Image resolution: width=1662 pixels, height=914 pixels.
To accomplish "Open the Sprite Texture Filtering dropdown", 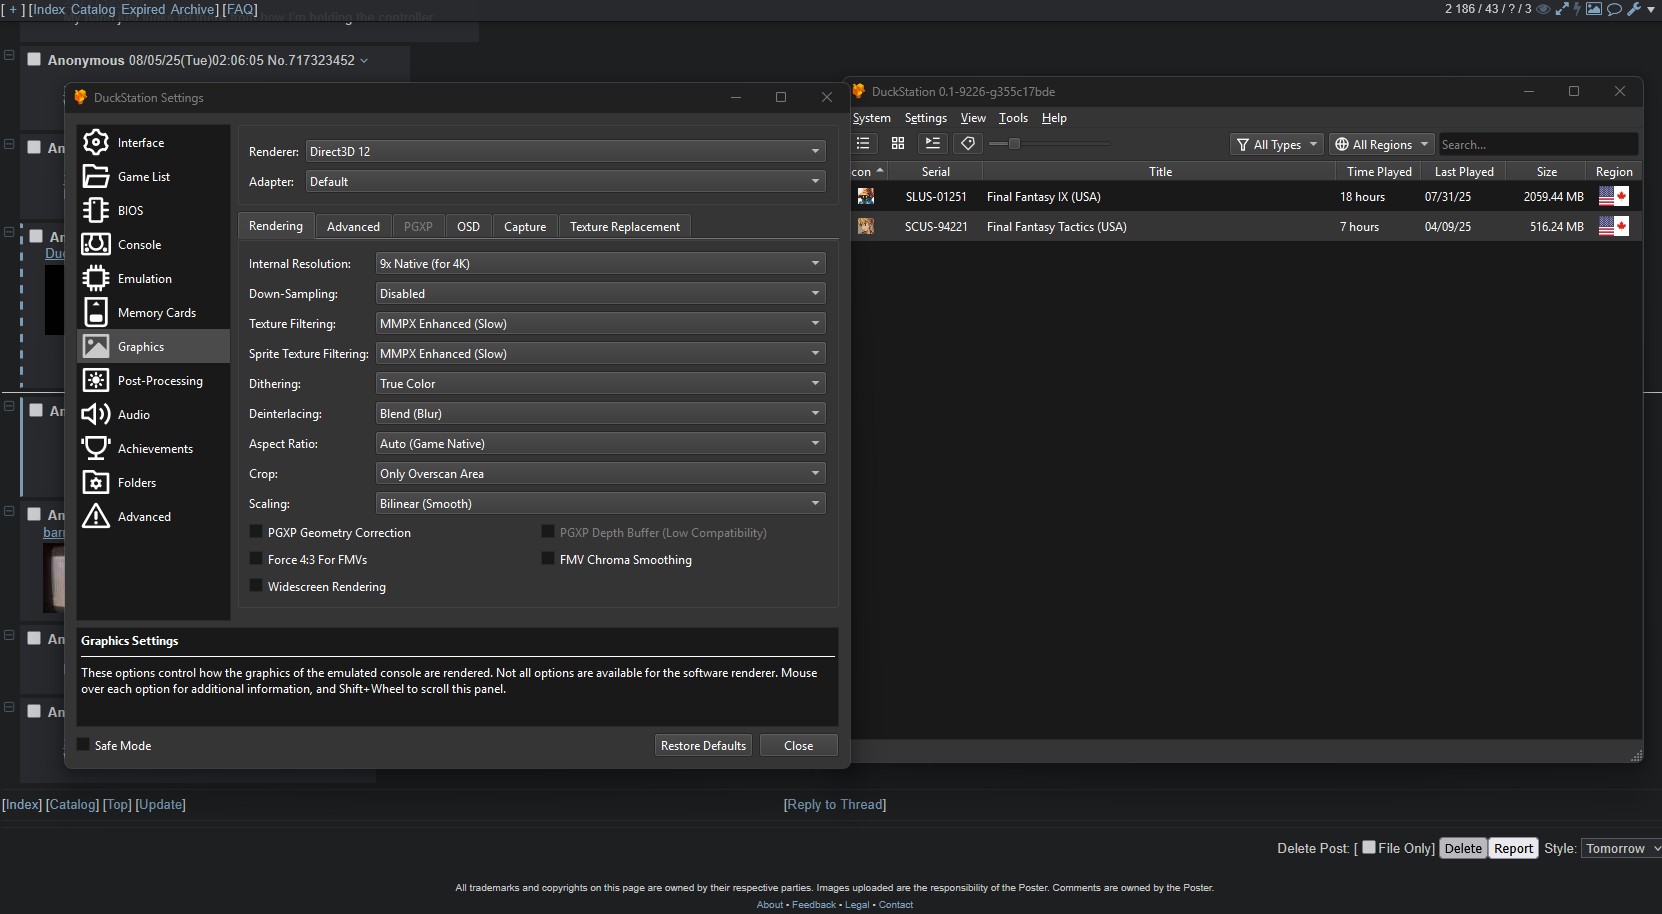I will coord(600,353).
